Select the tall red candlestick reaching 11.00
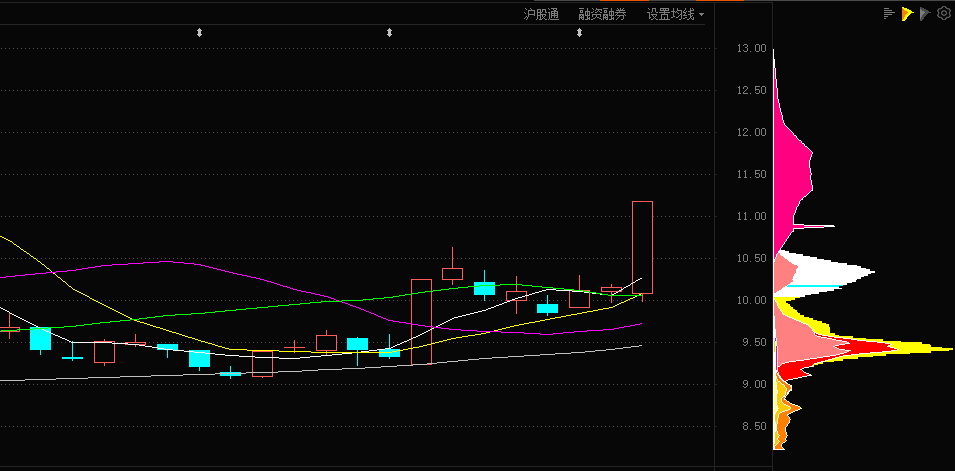The image size is (955, 471). click(x=642, y=247)
